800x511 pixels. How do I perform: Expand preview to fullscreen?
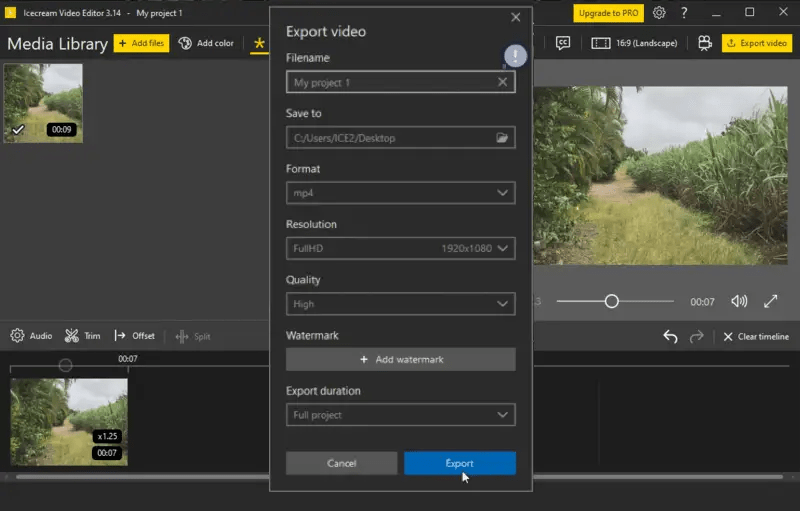click(x=770, y=301)
